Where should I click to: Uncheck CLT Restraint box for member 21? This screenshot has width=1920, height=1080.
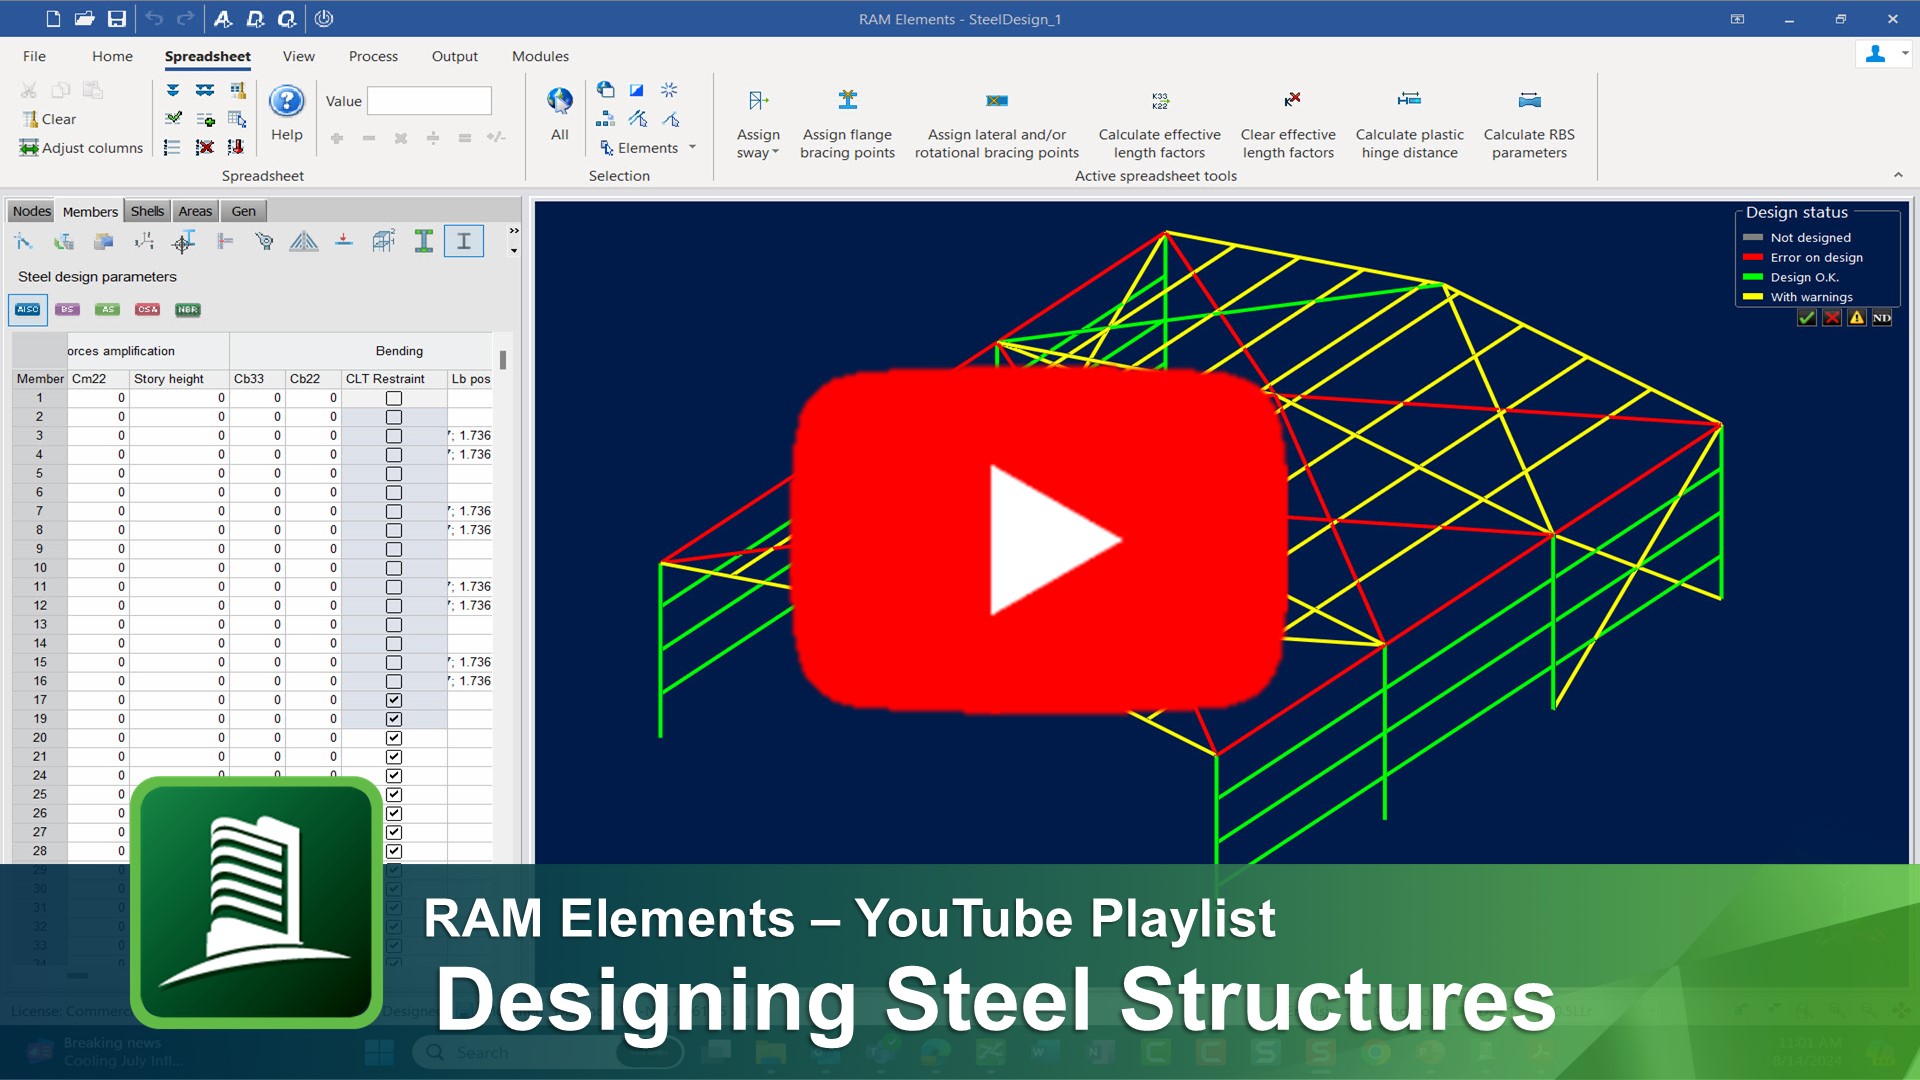coord(394,757)
